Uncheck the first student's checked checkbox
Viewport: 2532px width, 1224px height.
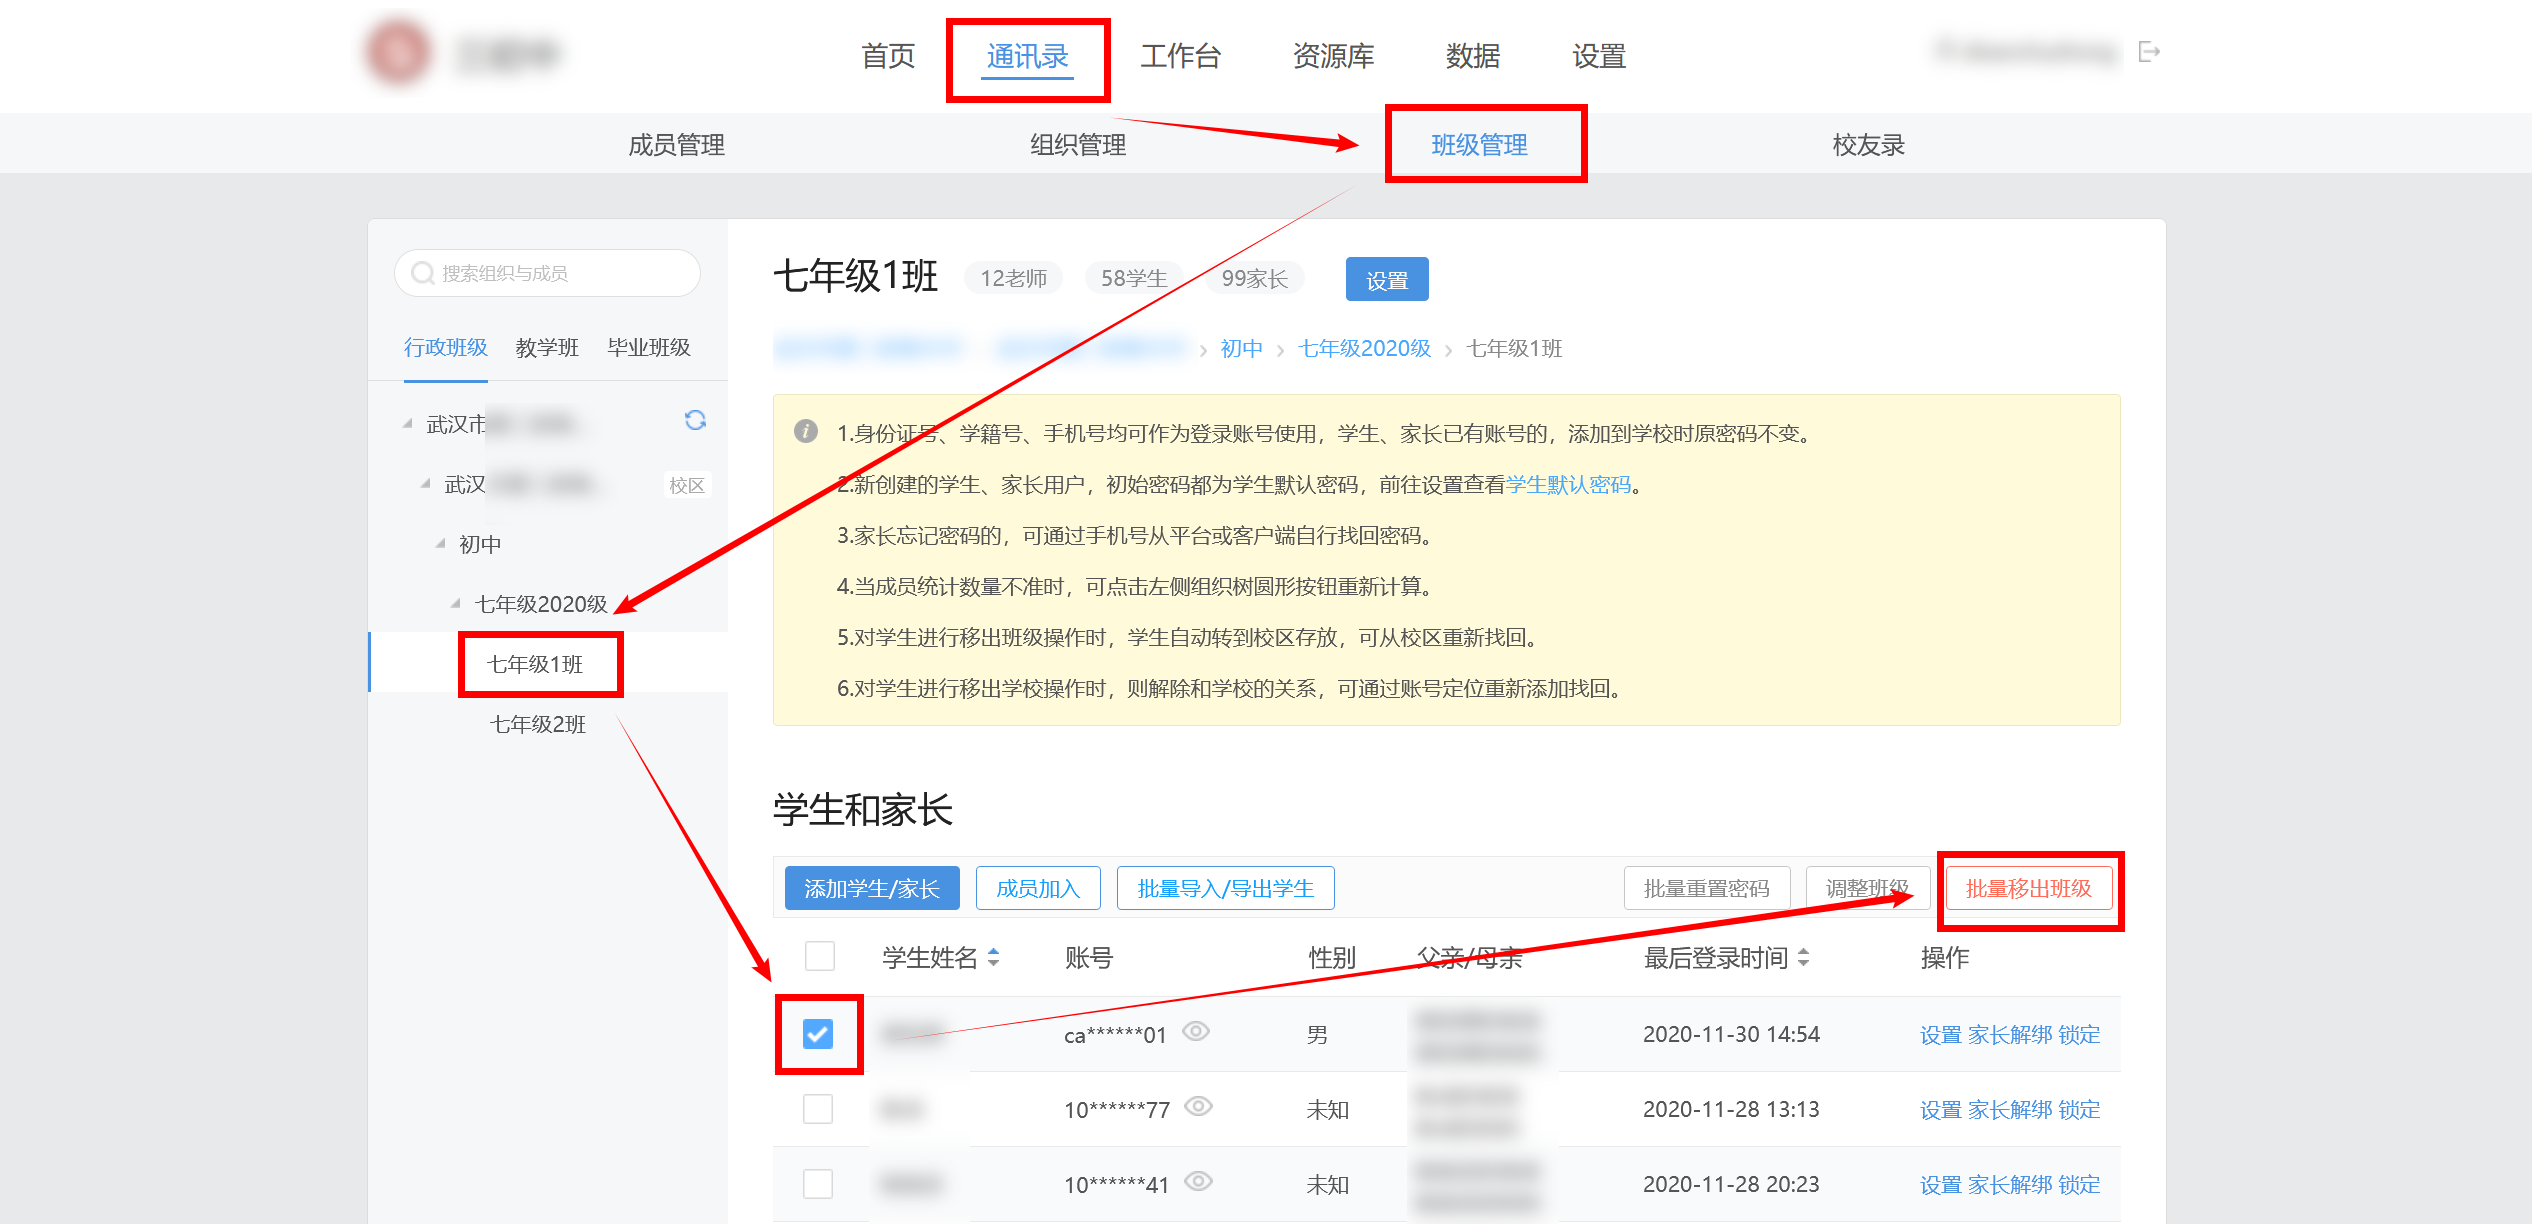[818, 1034]
